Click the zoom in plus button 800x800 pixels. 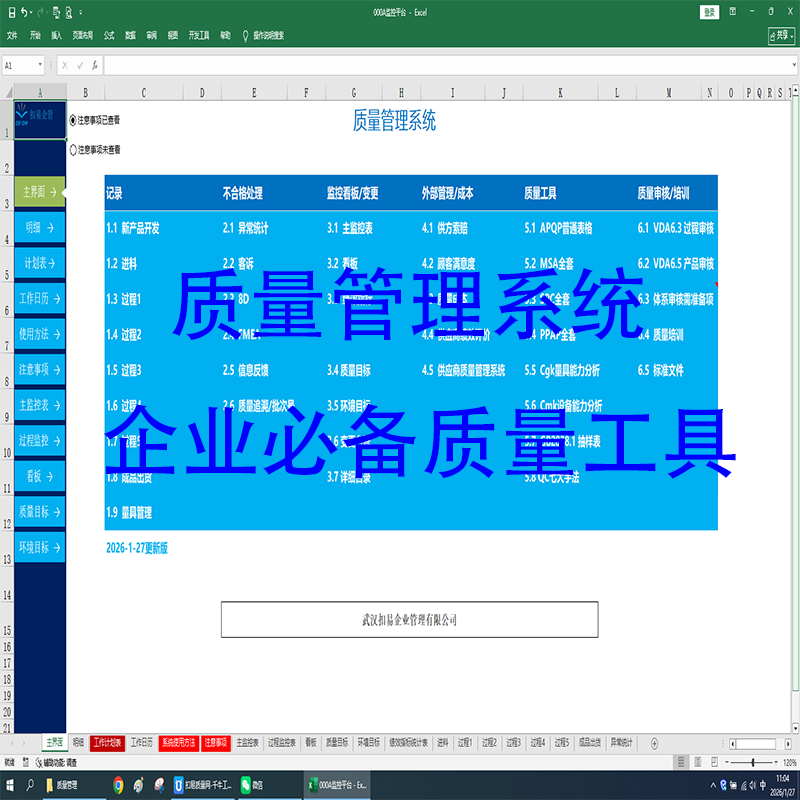(x=776, y=762)
